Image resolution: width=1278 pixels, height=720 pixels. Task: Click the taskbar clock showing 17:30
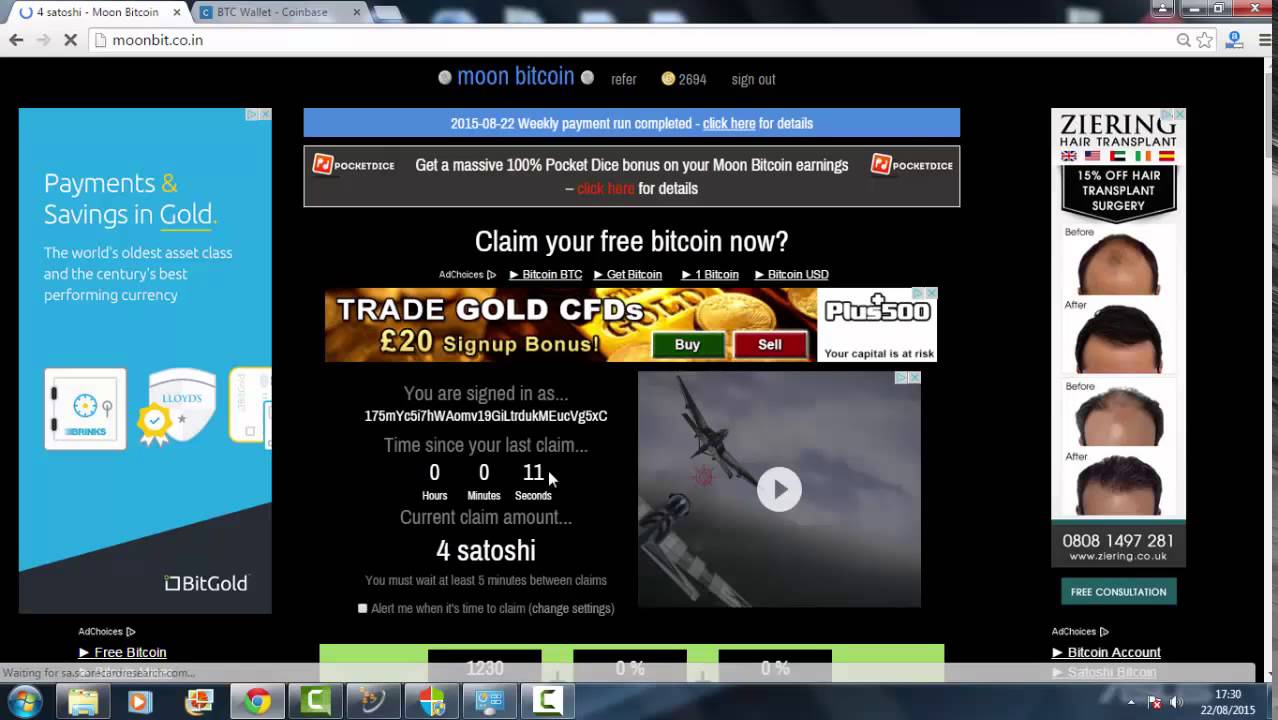pyautogui.click(x=1228, y=702)
